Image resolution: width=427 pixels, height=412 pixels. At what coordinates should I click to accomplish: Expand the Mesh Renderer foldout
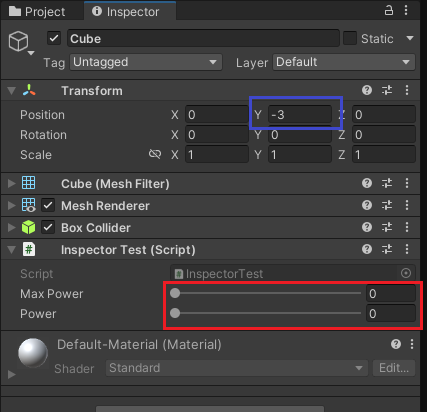point(12,205)
